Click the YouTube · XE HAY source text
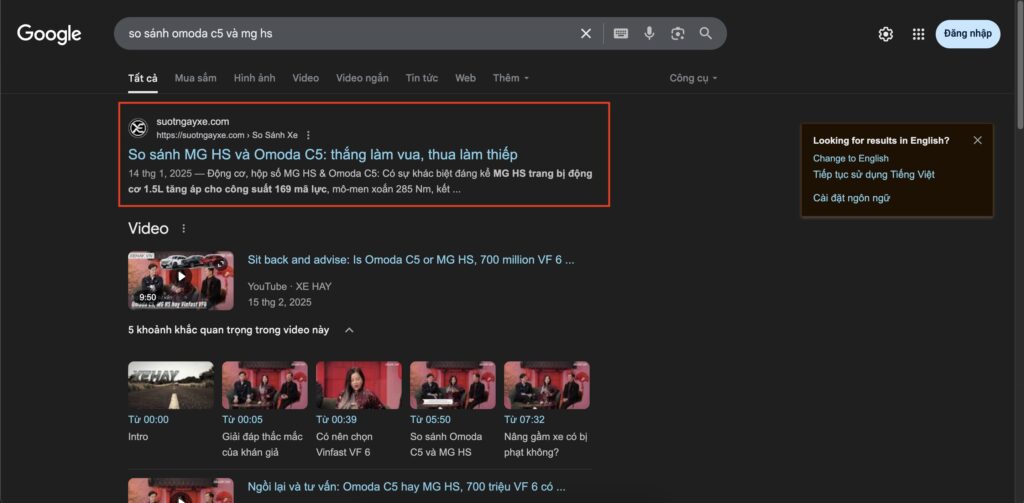 (289, 286)
